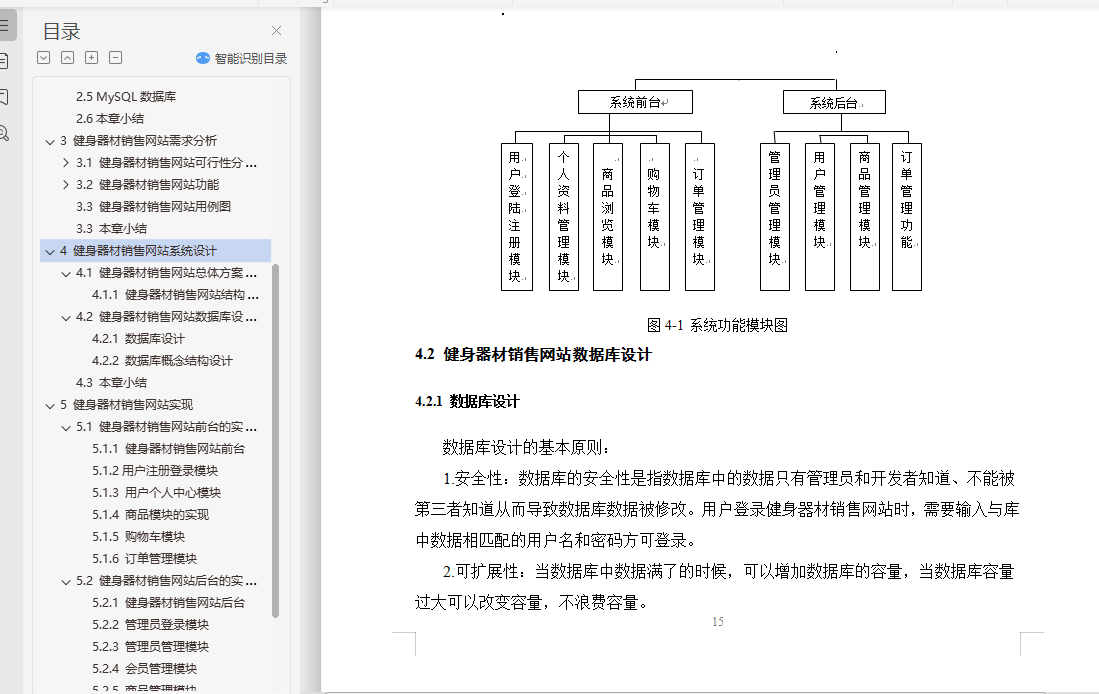1099x694 pixels.
Task: Select 5.2.2 管理员登录模块 entry
Action: (x=150, y=625)
